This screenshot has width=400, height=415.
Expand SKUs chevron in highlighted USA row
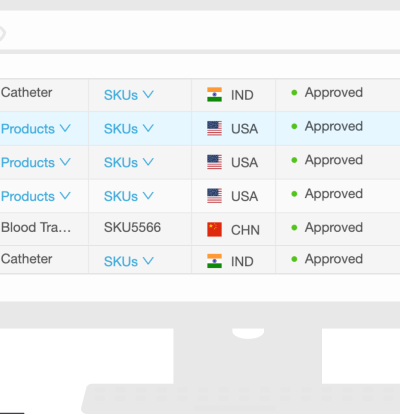pyautogui.click(x=148, y=128)
